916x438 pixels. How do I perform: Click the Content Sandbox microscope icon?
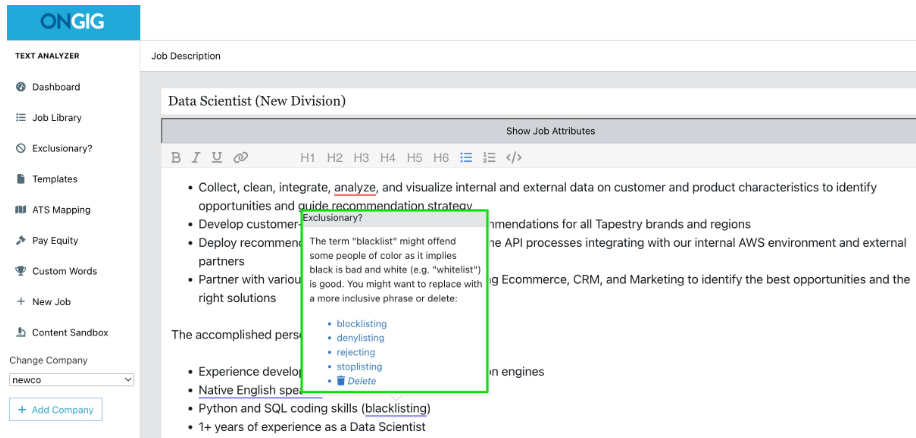point(20,332)
